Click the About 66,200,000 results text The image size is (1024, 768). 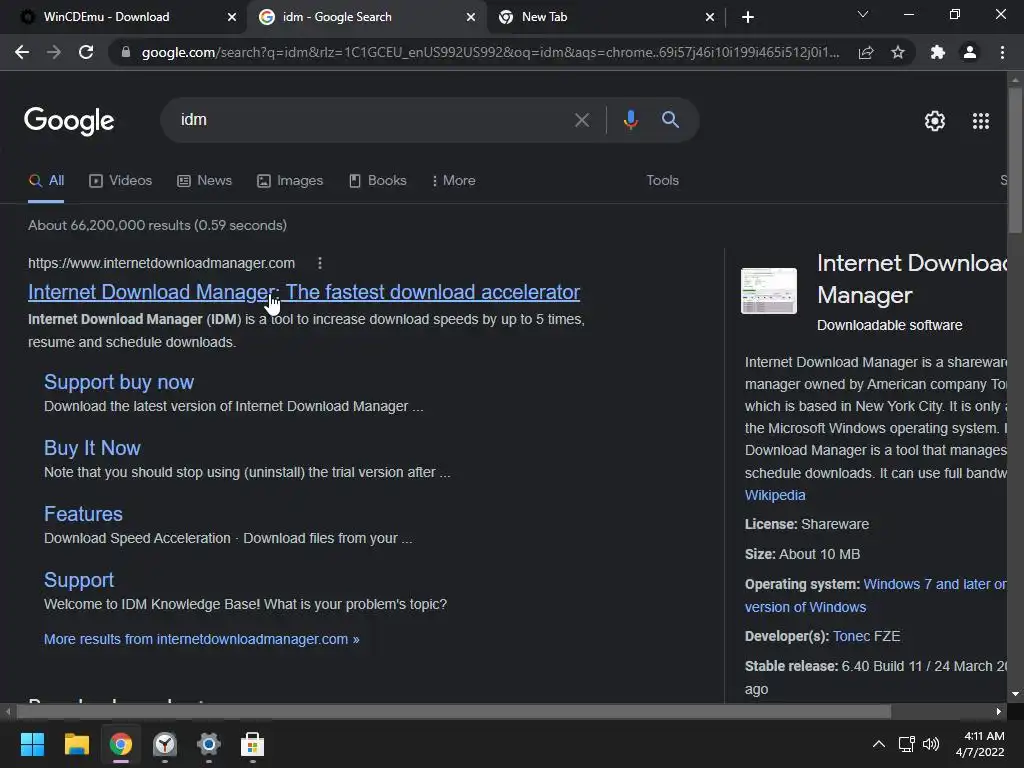point(157,225)
